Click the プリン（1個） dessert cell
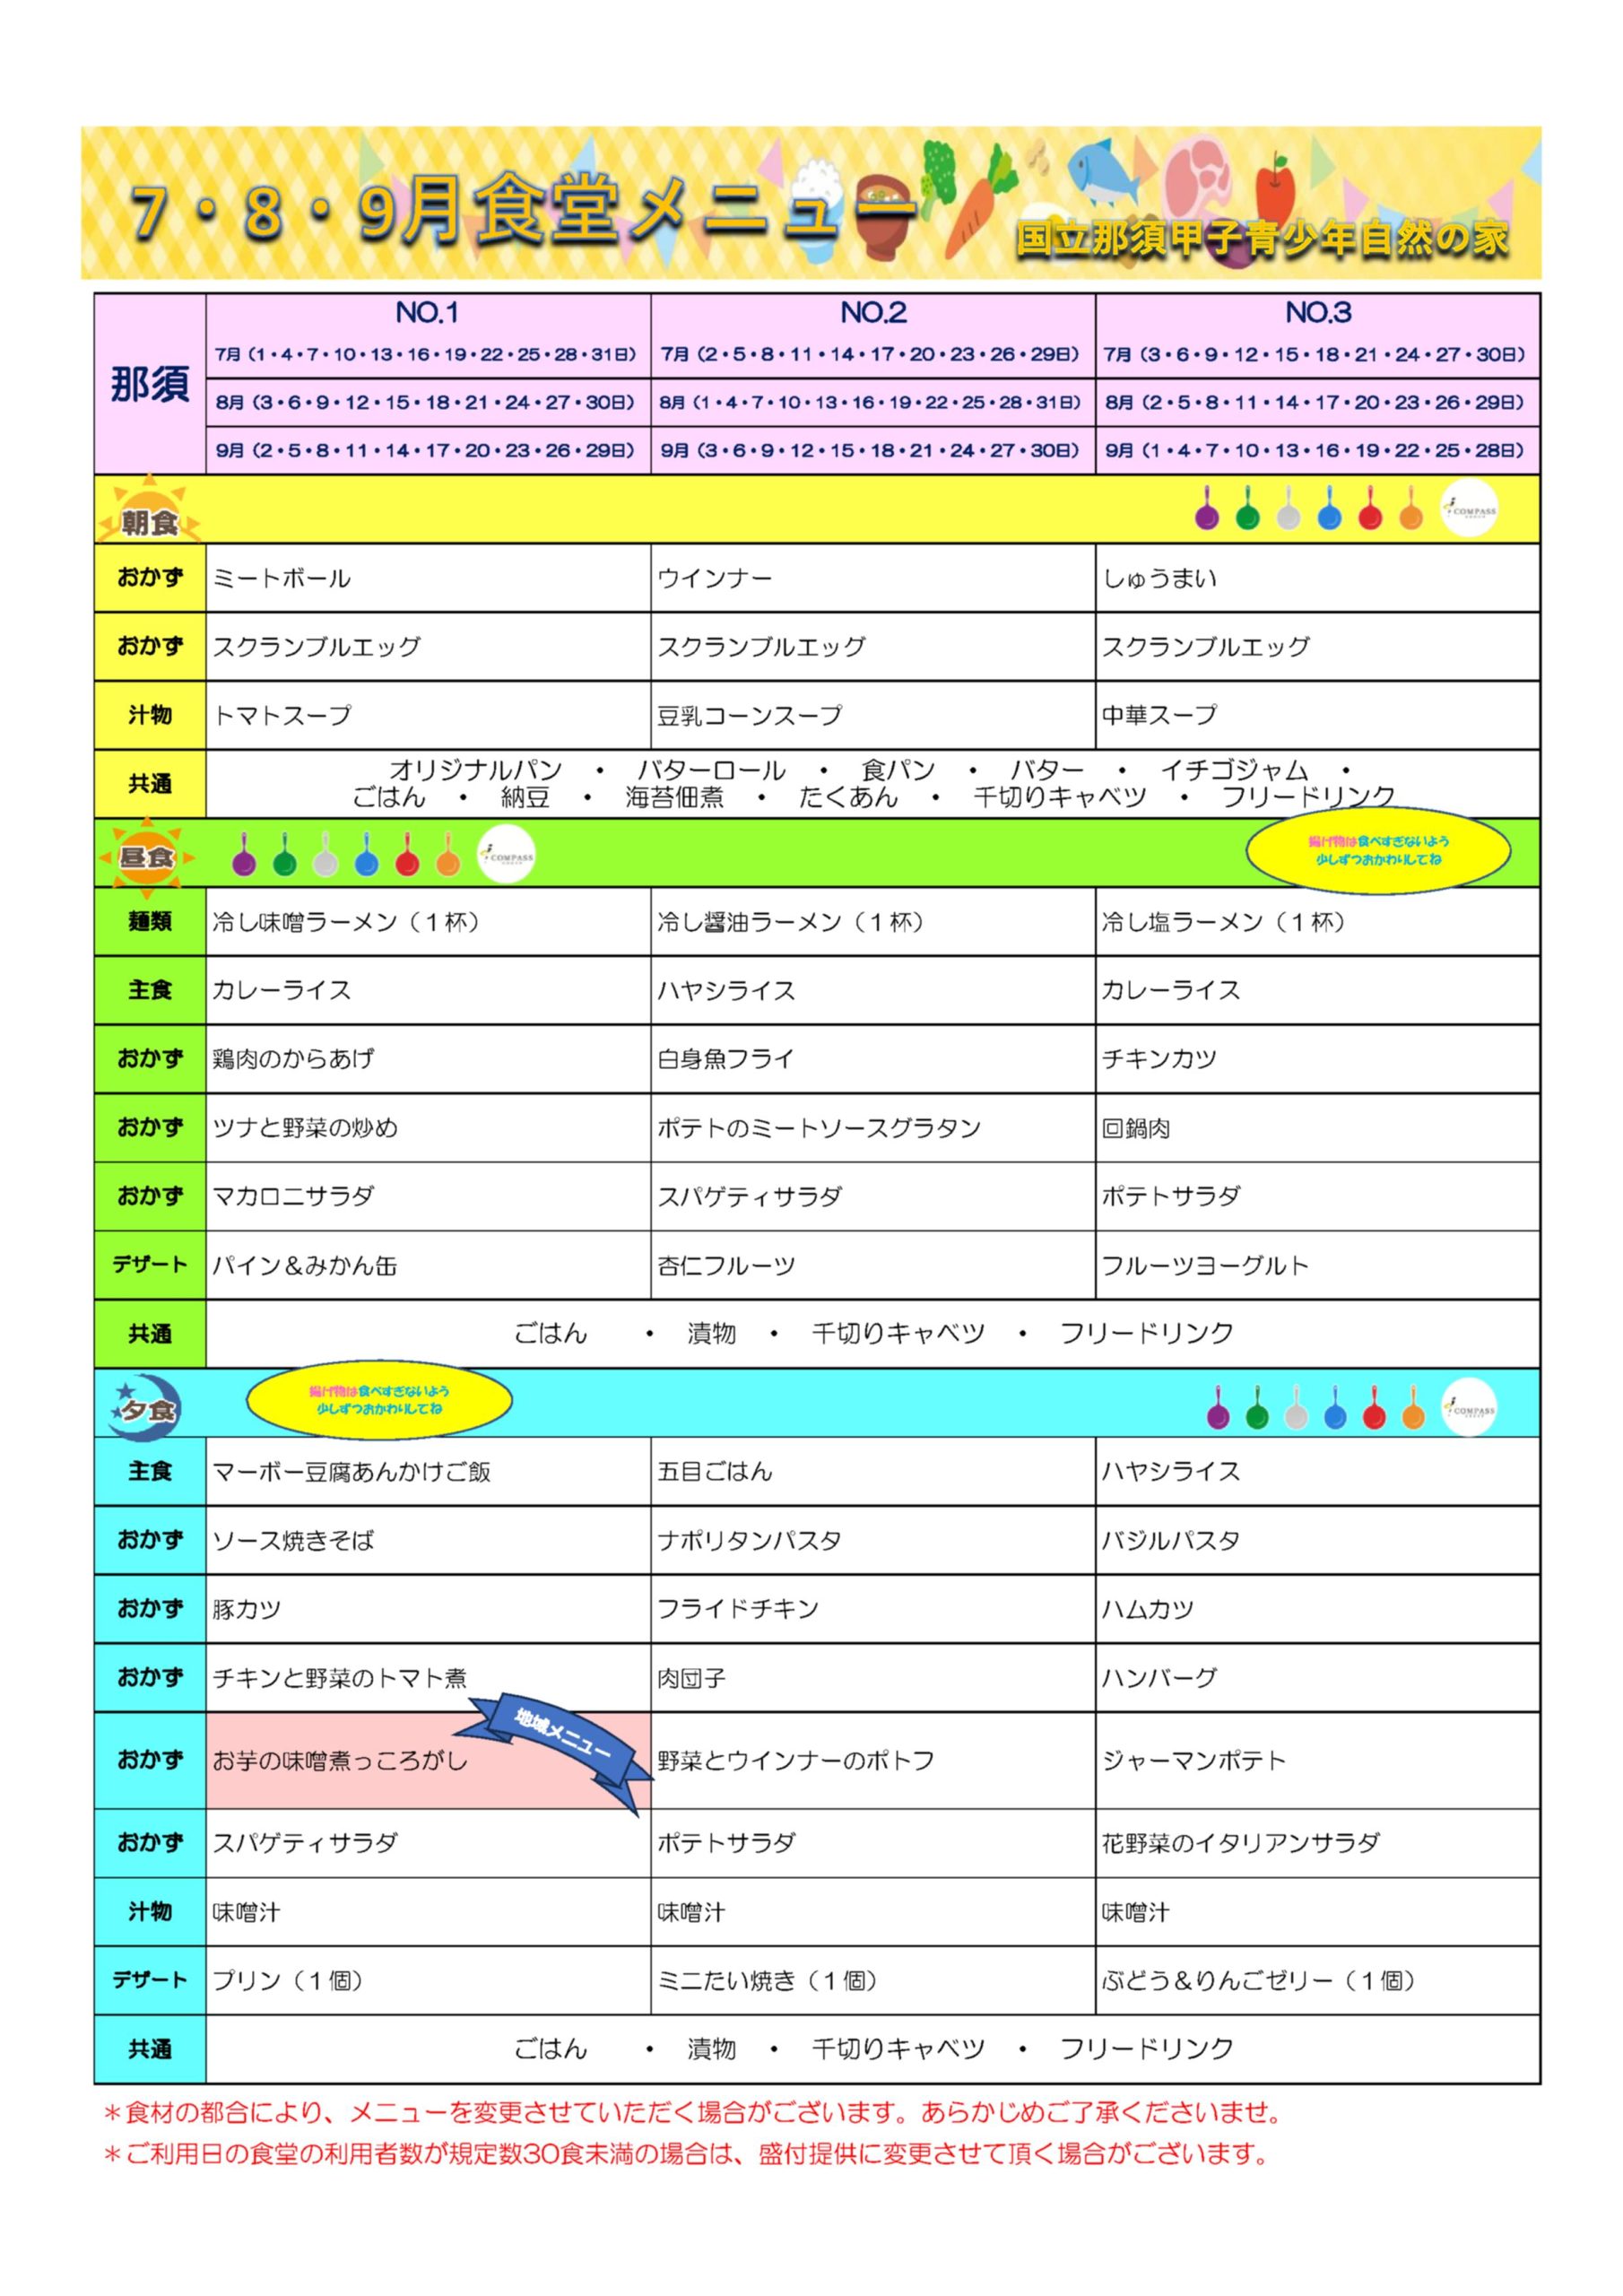1623x2296 pixels. pyautogui.click(x=428, y=1981)
